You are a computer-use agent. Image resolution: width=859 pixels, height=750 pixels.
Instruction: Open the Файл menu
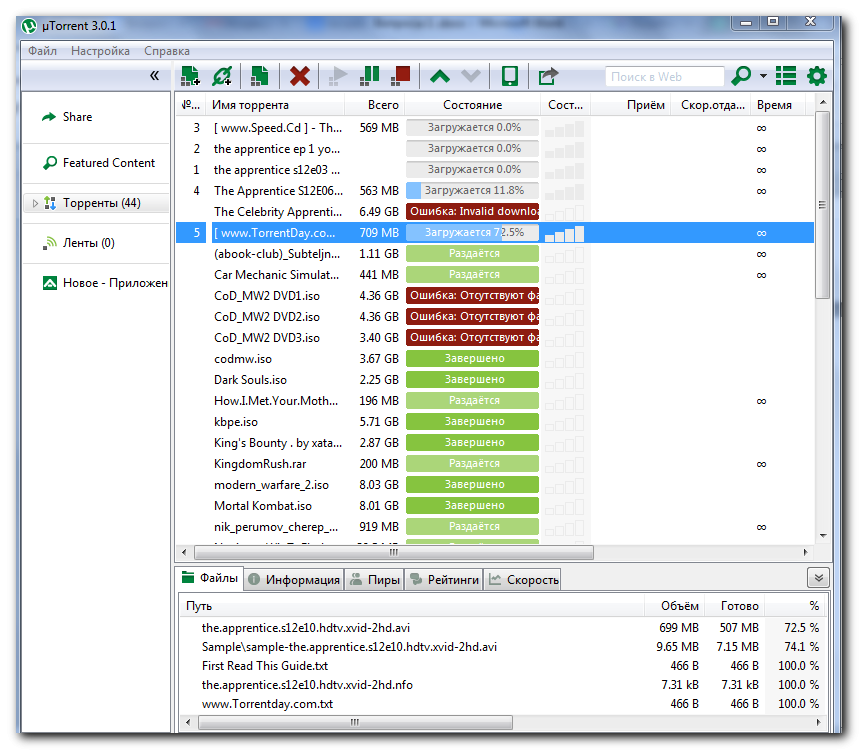click(43, 51)
